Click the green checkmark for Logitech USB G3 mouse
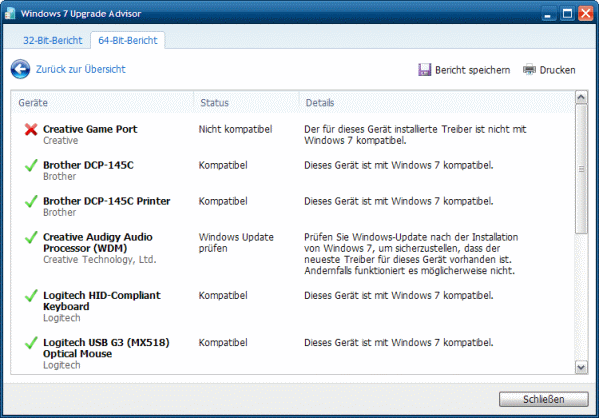Screen dimensions: 599x418 tap(31, 343)
